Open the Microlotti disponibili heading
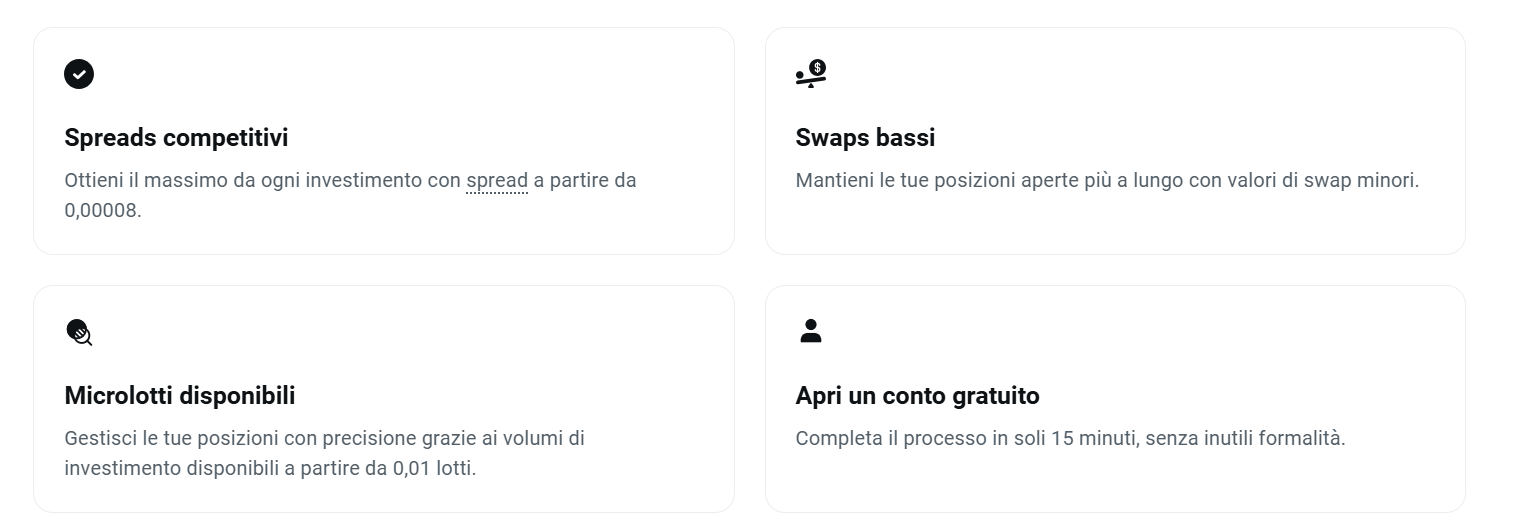 180,396
